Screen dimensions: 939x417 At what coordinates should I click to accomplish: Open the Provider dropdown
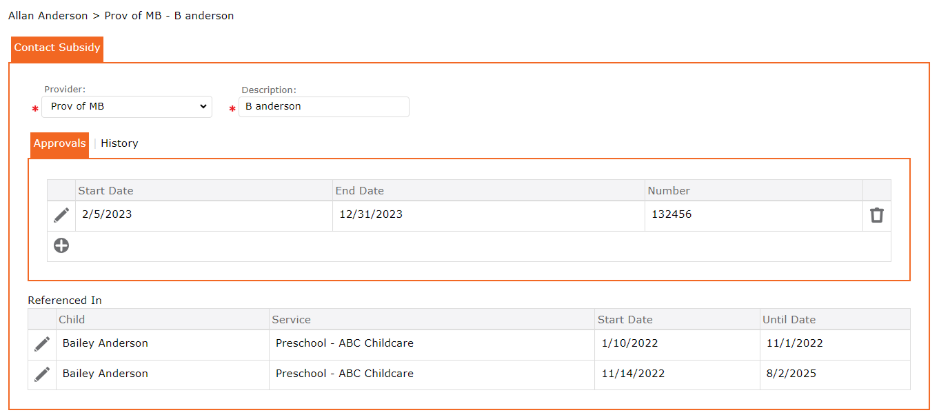[126, 107]
